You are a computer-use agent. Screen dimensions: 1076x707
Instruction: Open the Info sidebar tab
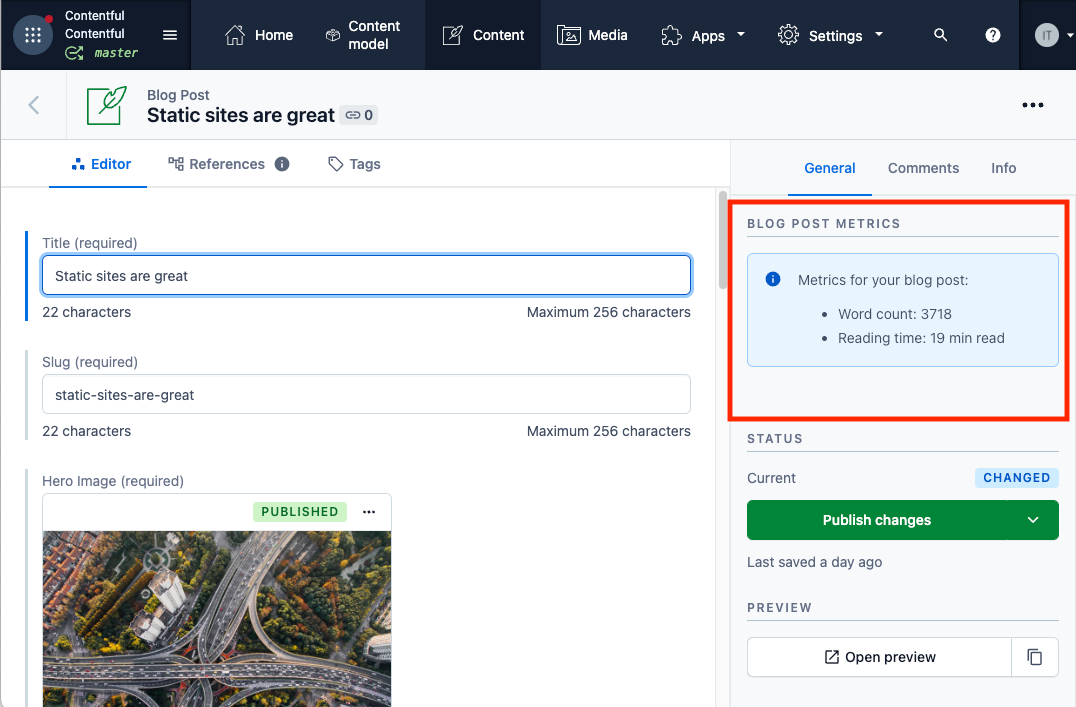click(x=1003, y=168)
